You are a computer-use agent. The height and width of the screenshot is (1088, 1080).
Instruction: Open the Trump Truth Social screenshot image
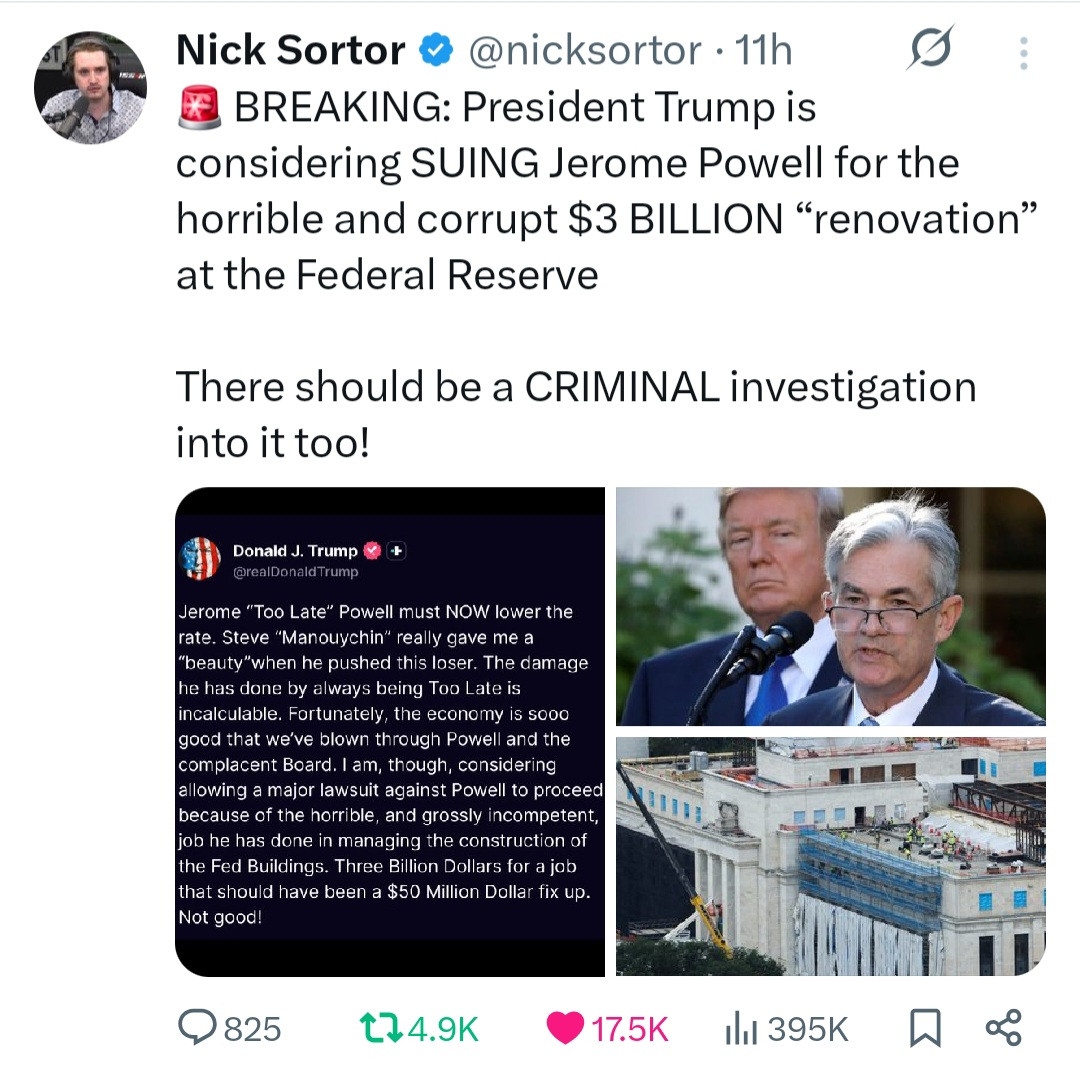coord(390,732)
